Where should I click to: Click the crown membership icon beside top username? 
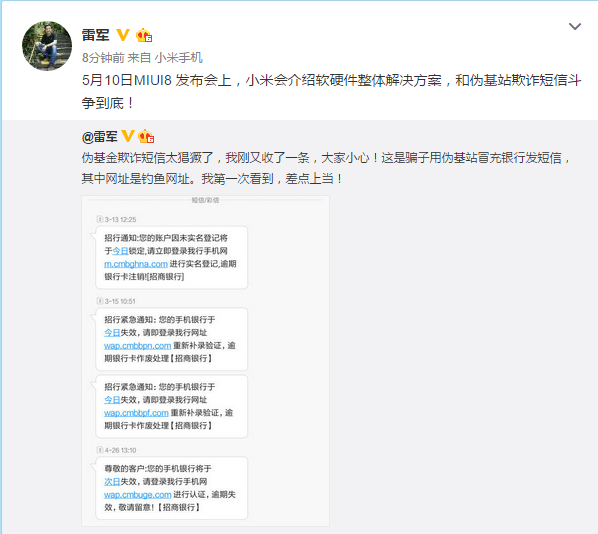coord(144,35)
